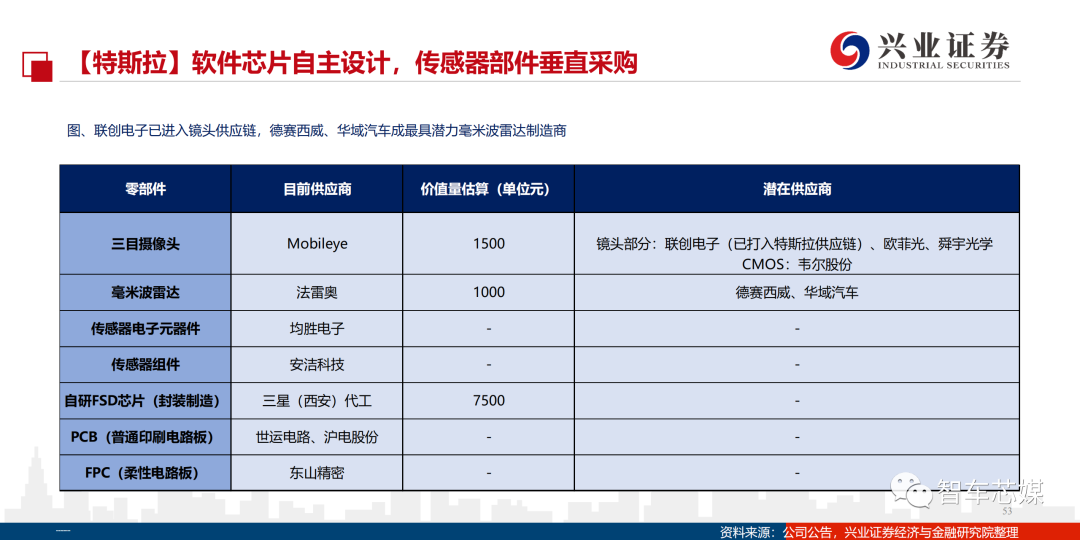Click the 目前供应商 column header

coord(317,189)
